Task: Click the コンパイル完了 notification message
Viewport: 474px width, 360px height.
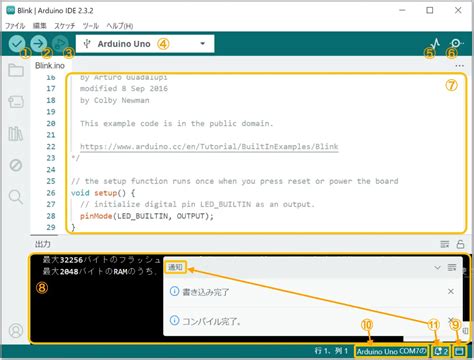Action: (x=211, y=321)
